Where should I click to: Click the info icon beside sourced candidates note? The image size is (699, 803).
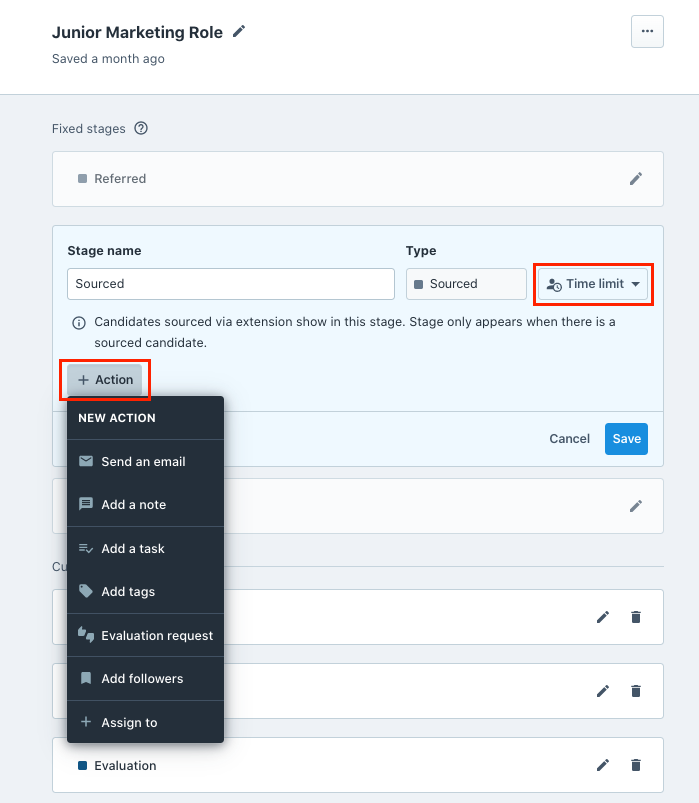click(x=78, y=323)
